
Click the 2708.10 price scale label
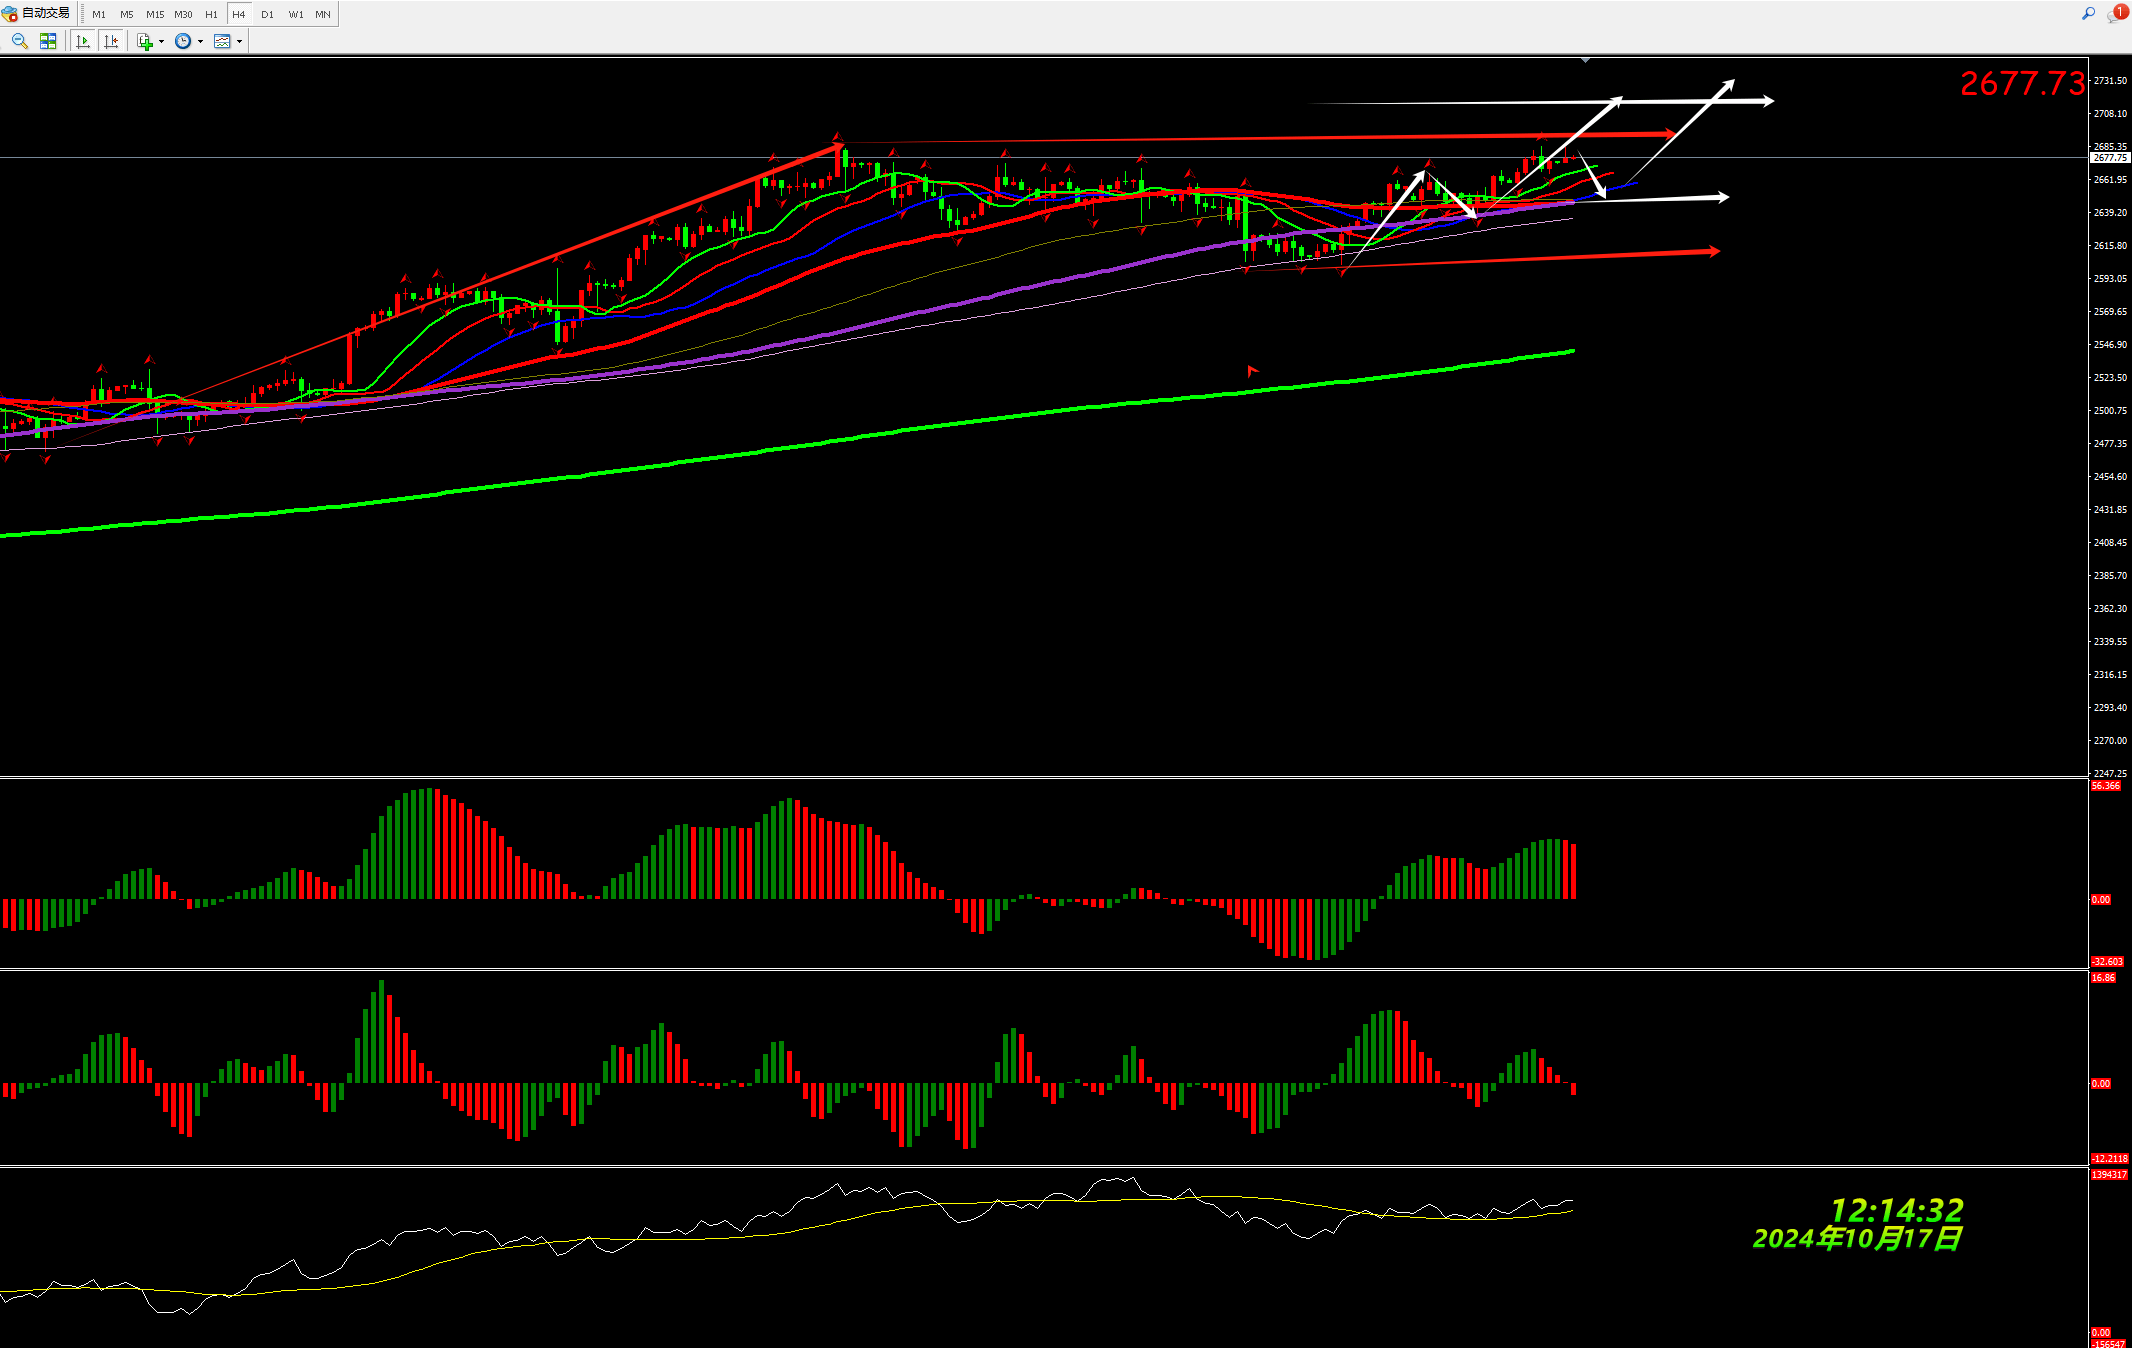(2110, 114)
